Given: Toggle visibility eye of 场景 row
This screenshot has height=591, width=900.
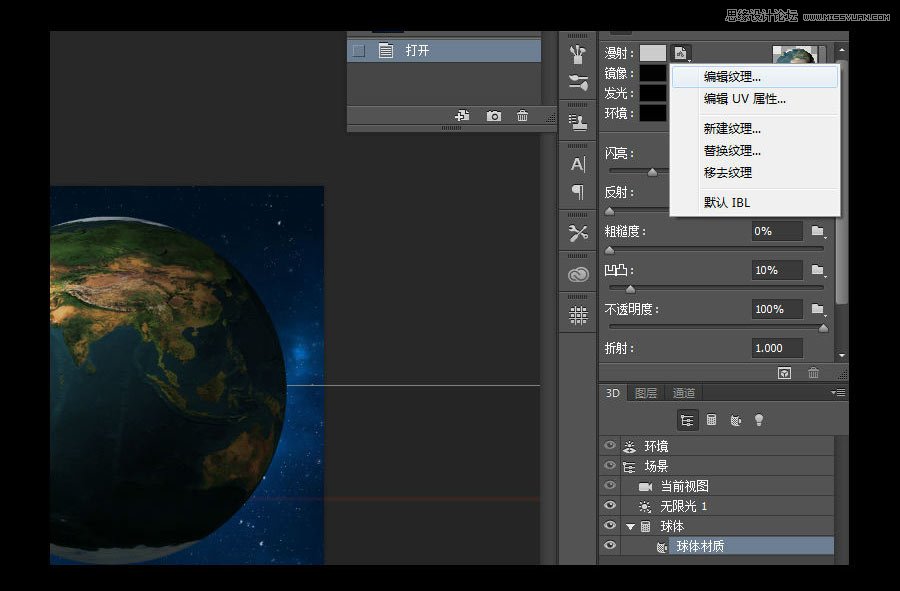Looking at the screenshot, I should tap(610, 465).
